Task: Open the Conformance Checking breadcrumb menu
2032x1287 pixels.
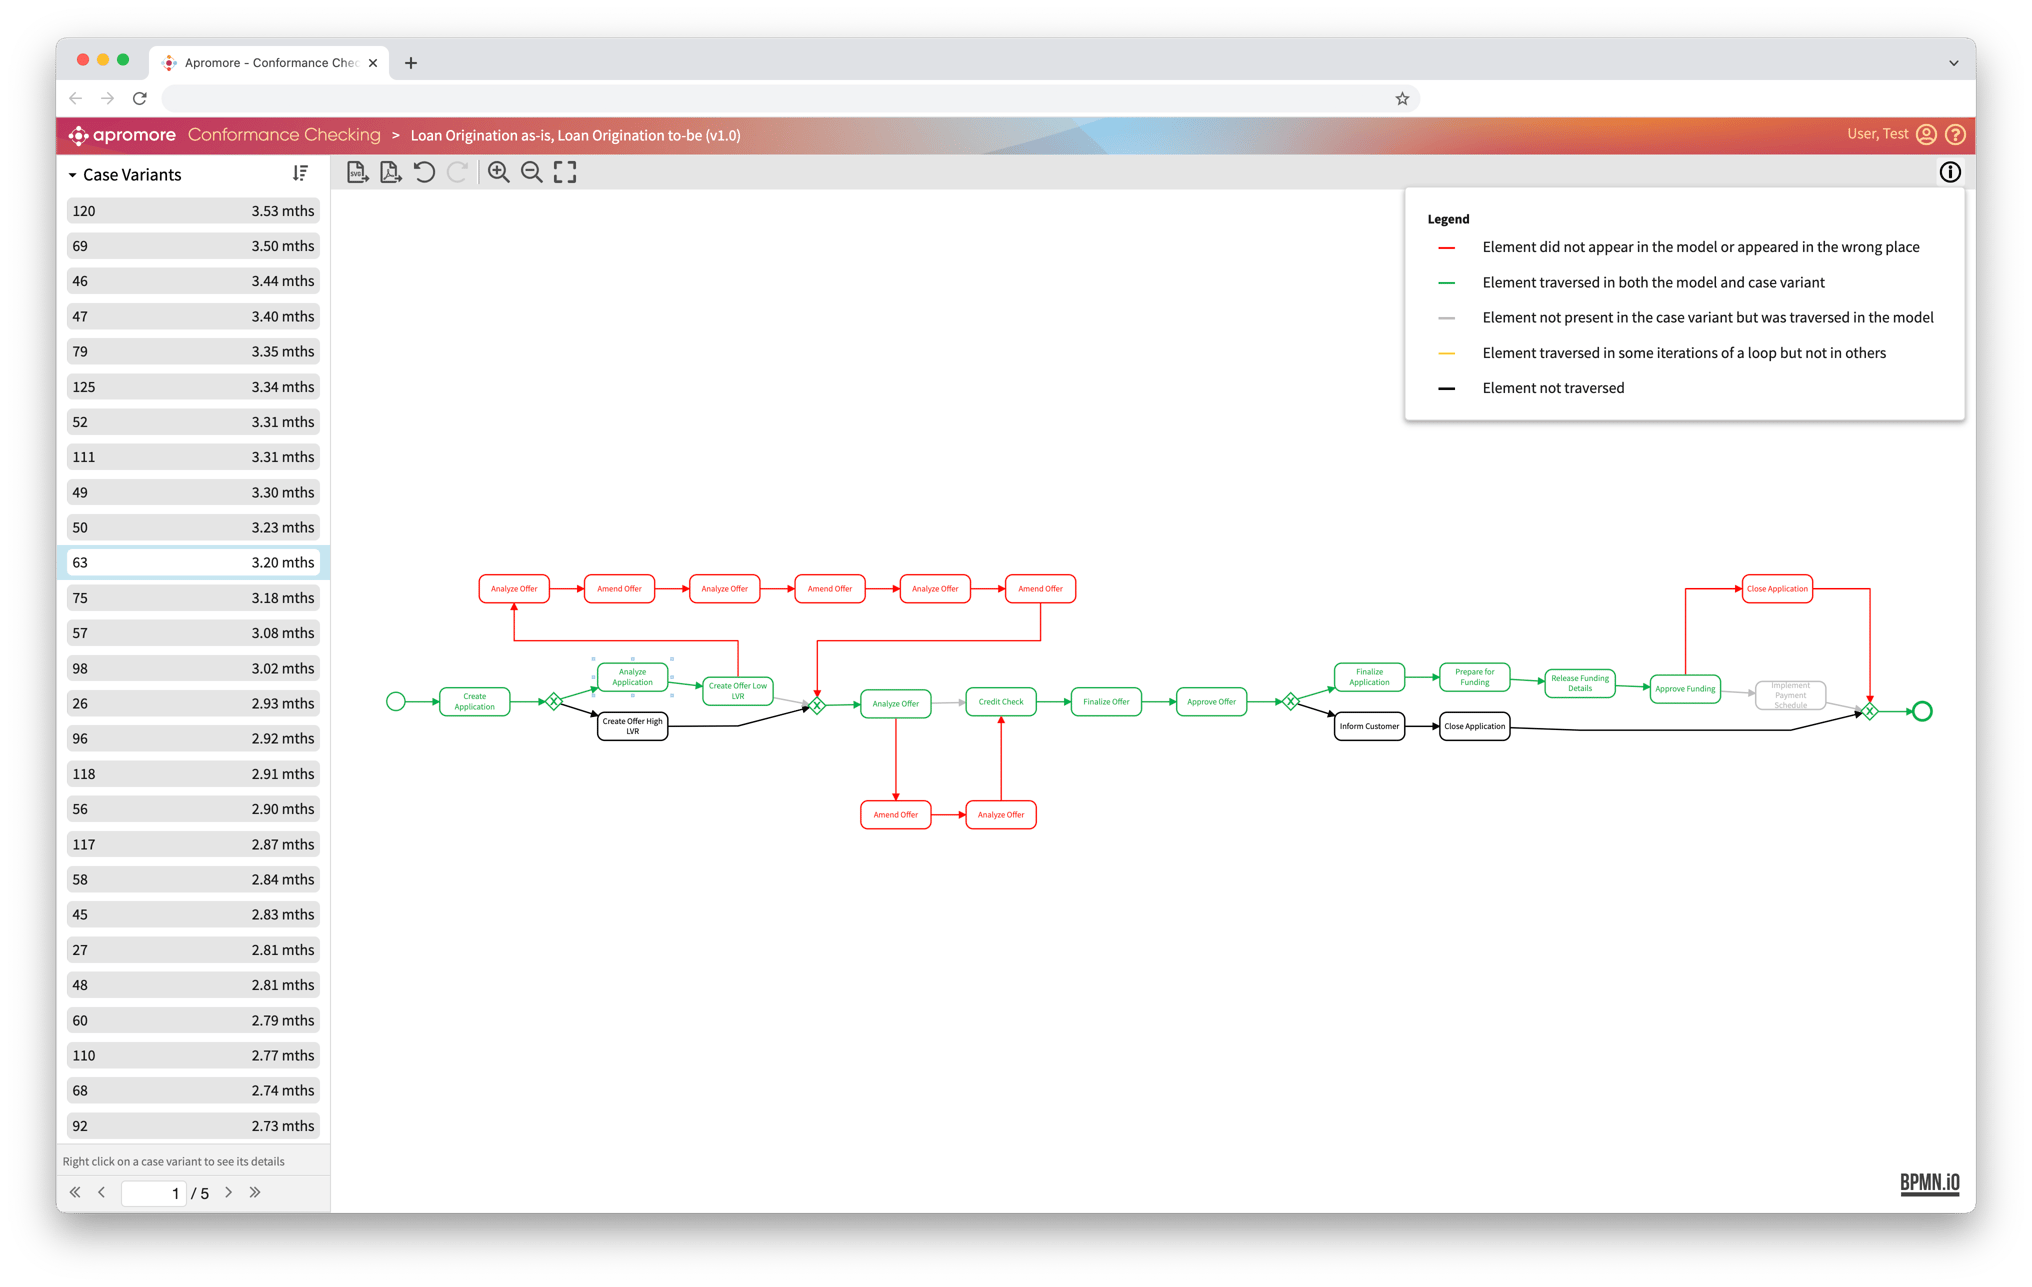Action: (x=285, y=134)
